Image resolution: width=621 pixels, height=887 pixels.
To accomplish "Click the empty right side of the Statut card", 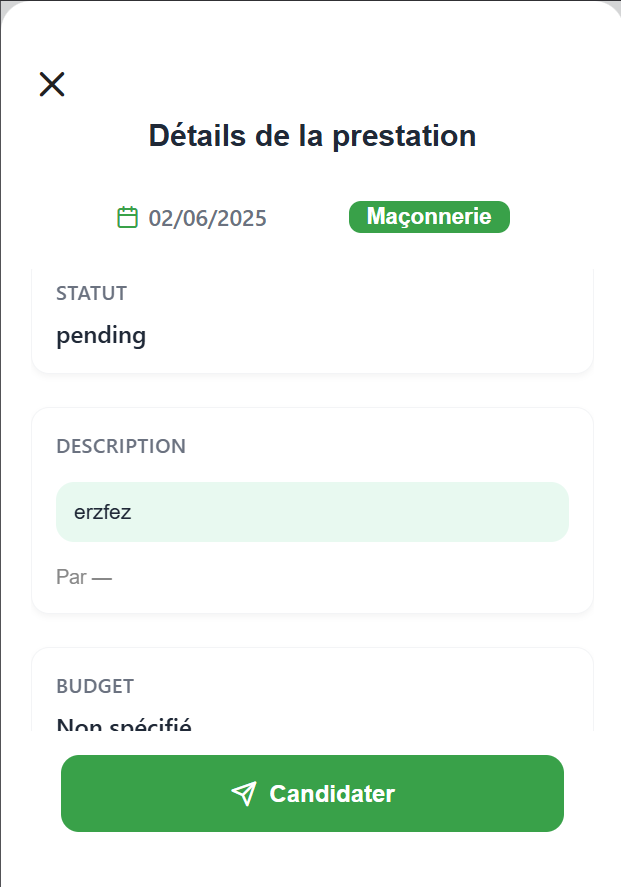I will 450,320.
